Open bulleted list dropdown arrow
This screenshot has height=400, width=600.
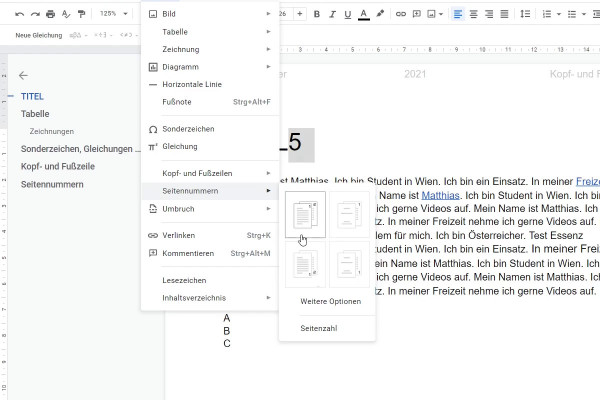[584, 14]
